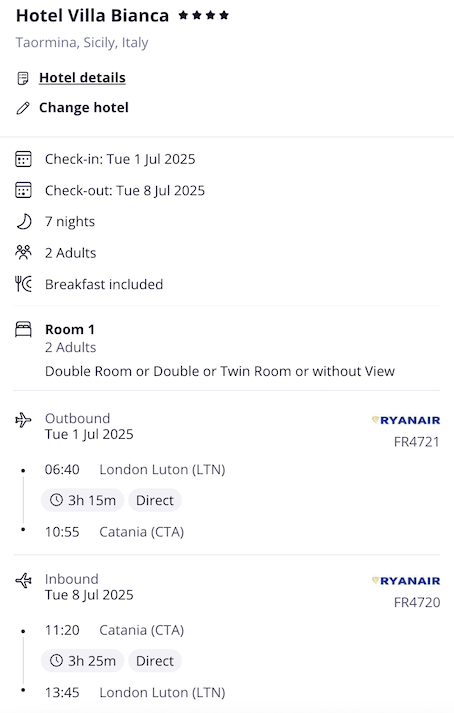Image resolution: width=454 pixels, height=713 pixels.
Task: Click the hotel details document icon
Action: coord(23,78)
